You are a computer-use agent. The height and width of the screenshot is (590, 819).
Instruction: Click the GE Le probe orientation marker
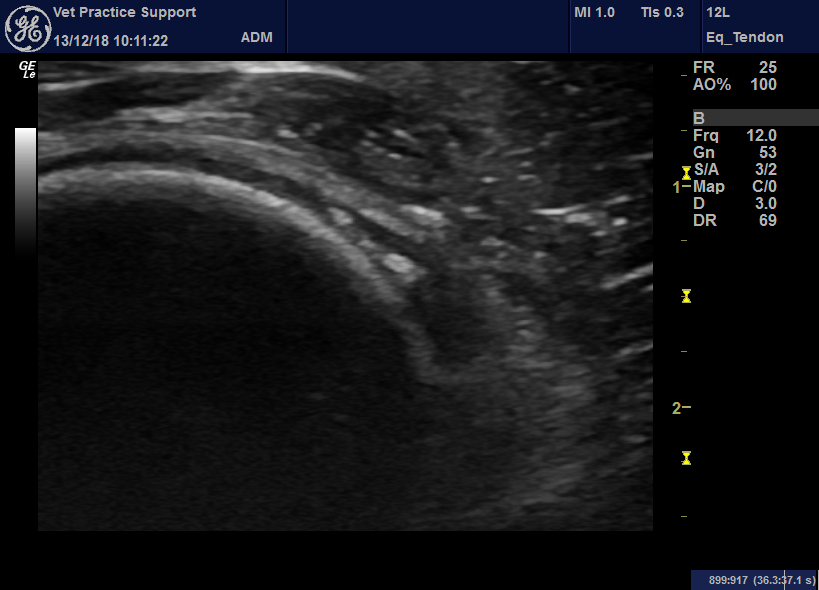(x=27, y=70)
